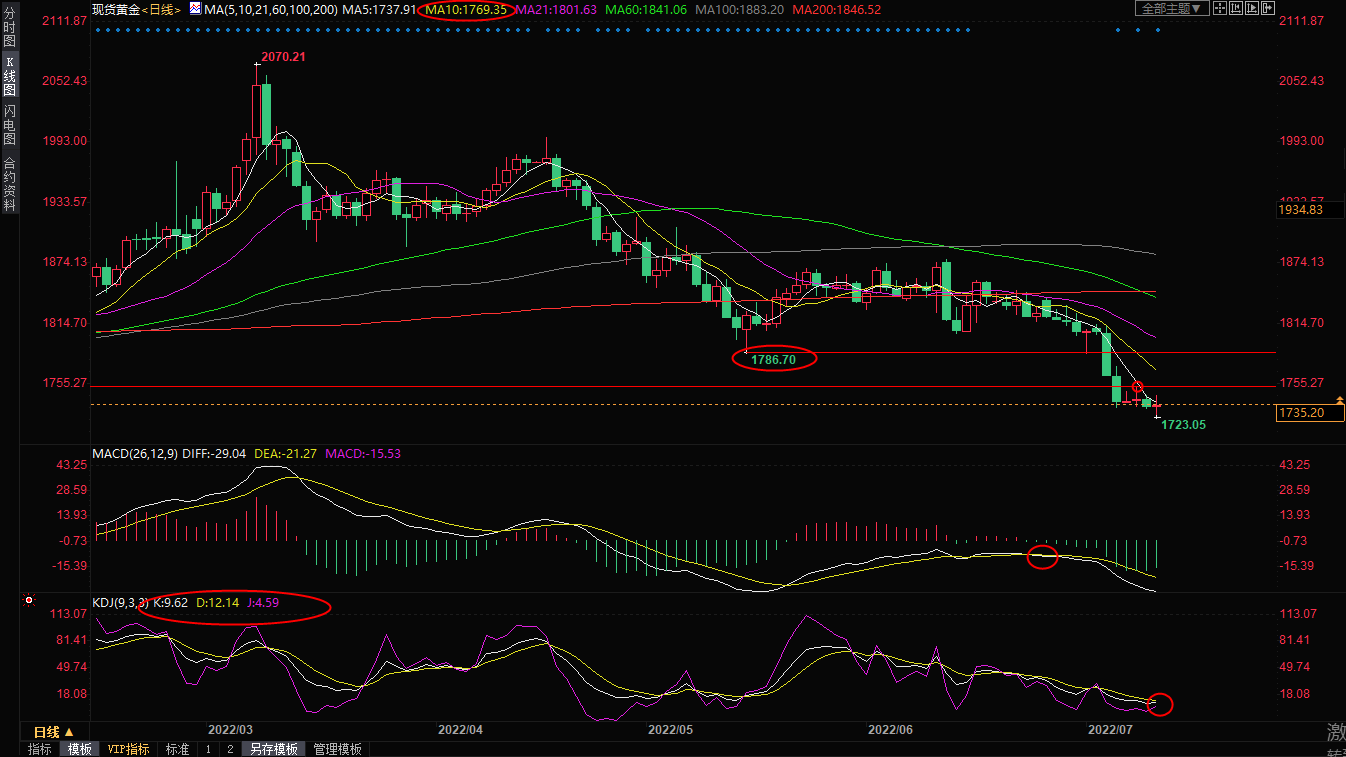This screenshot has height=757, width=1346.
Task: Click the orange price marker arrow
Action: click(1339, 401)
